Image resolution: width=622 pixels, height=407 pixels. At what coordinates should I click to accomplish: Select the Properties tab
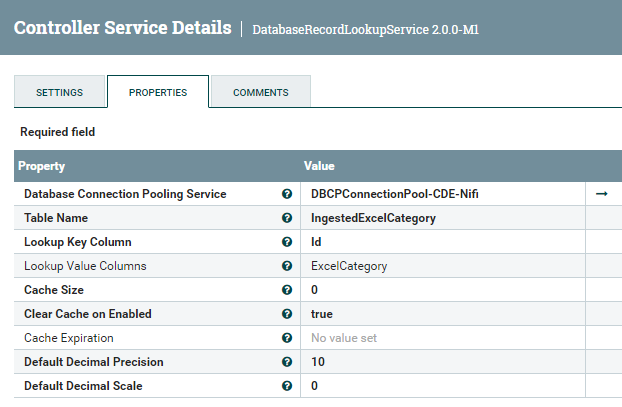click(158, 93)
